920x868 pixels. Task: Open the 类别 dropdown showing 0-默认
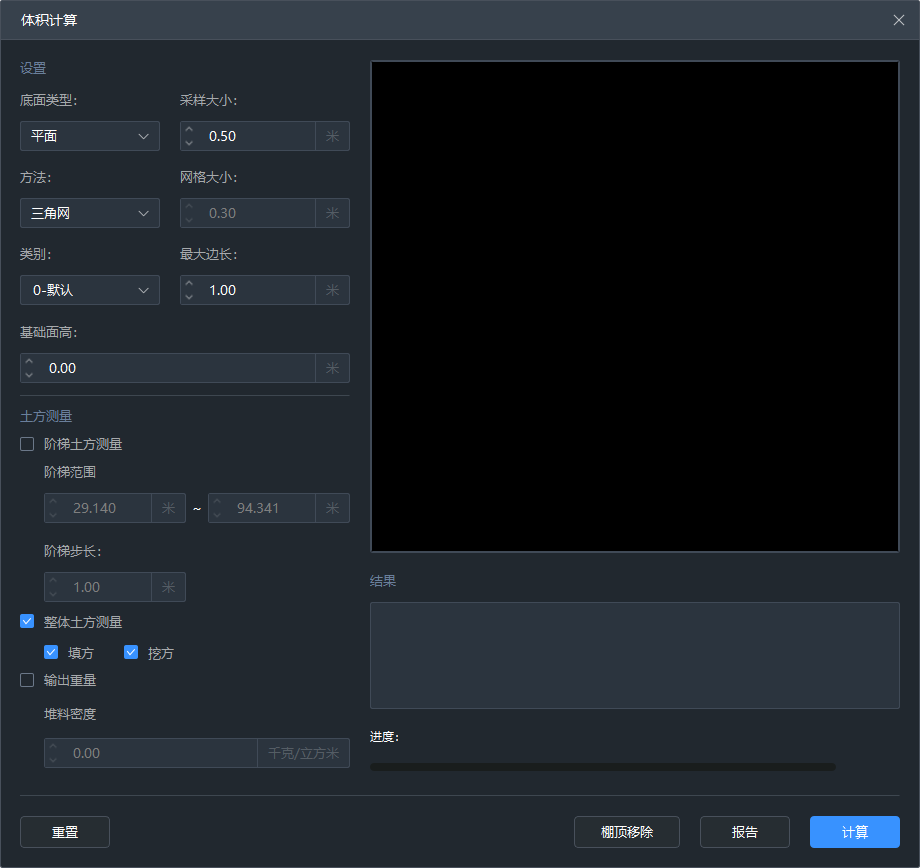pos(90,290)
